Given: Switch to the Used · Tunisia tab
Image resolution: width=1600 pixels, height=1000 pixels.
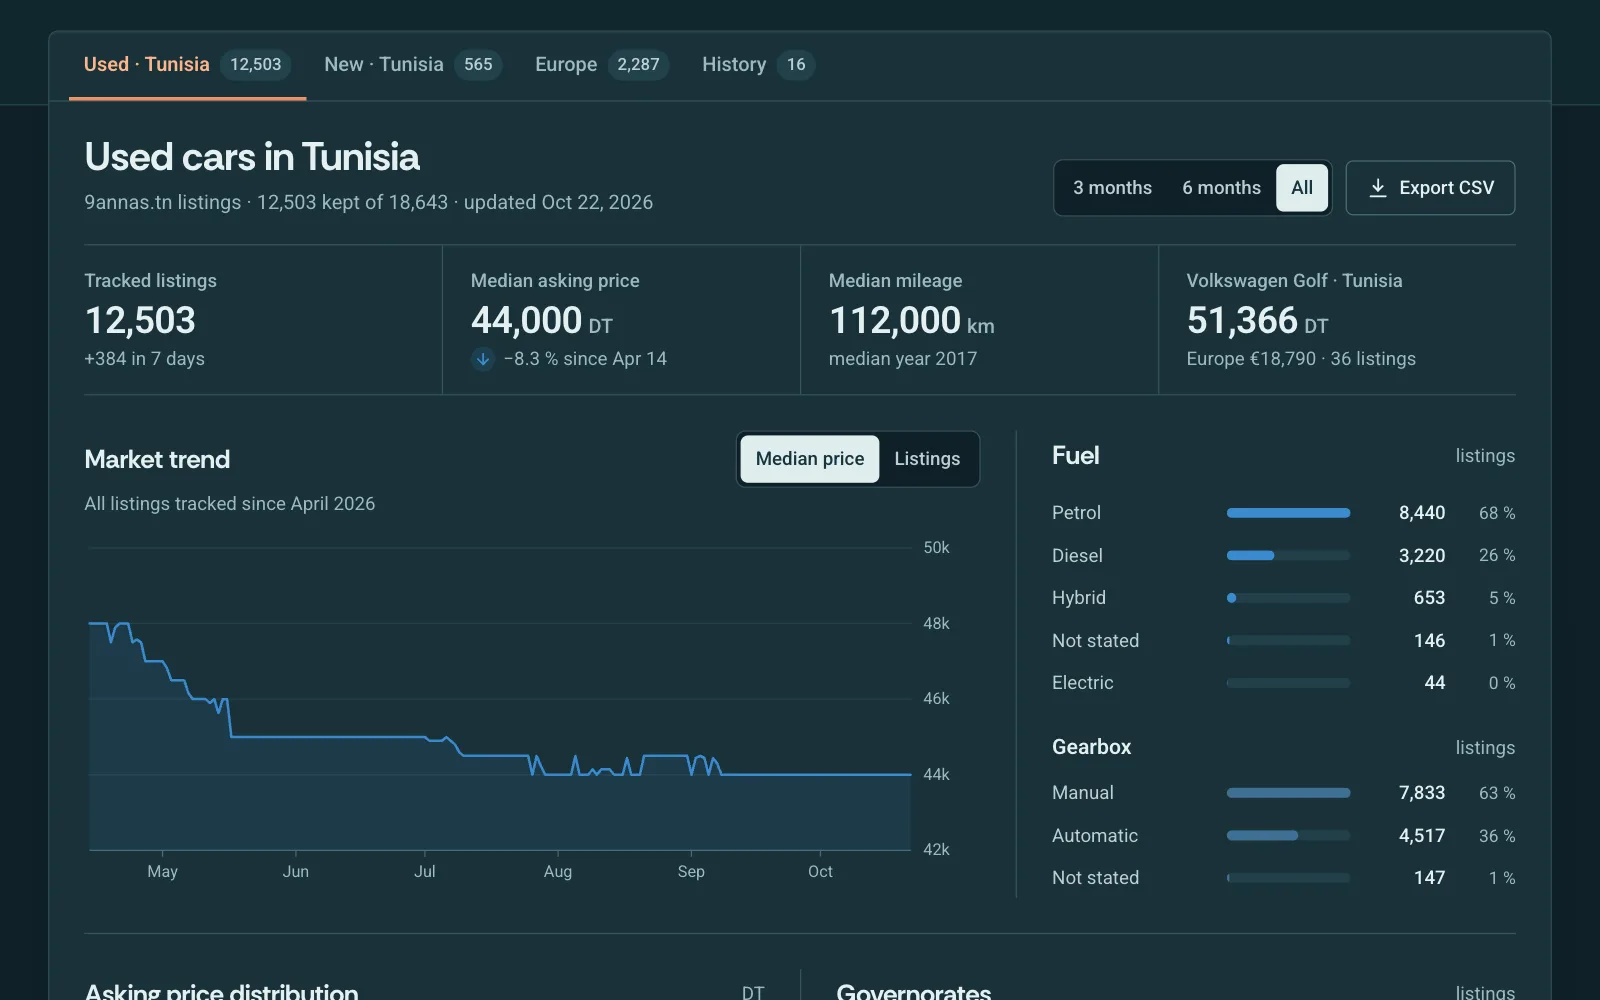Looking at the screenshot, I should coord(188,65).
